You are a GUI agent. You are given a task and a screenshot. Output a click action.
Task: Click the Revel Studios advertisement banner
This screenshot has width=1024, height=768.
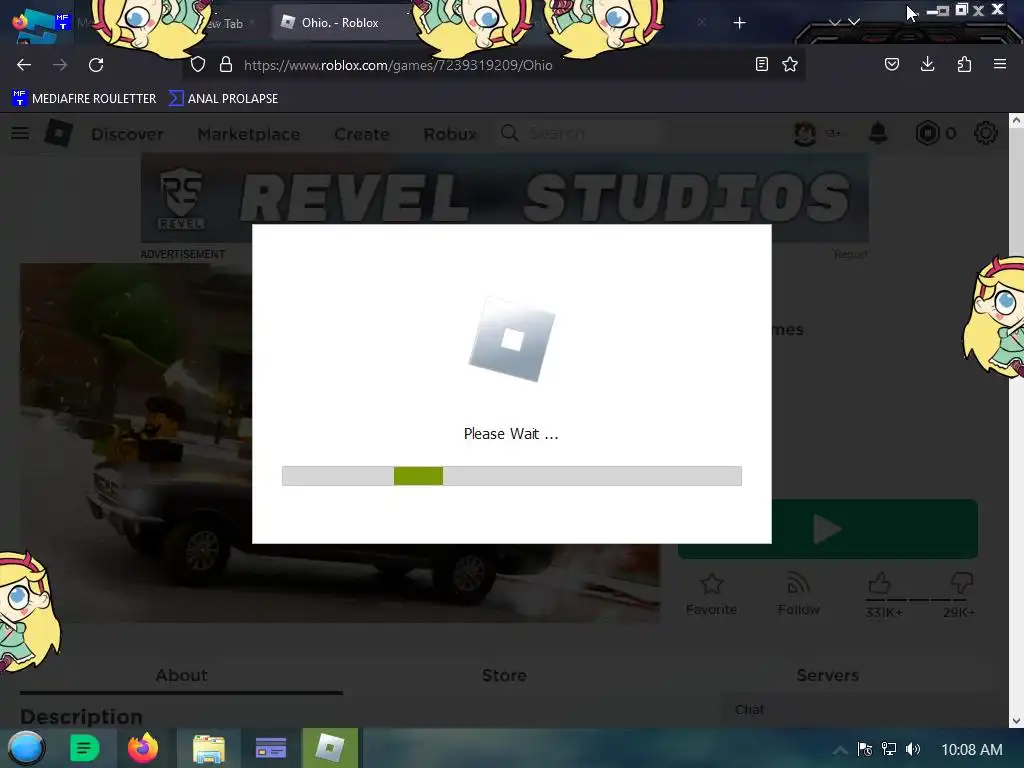click(x=505, y=198)
